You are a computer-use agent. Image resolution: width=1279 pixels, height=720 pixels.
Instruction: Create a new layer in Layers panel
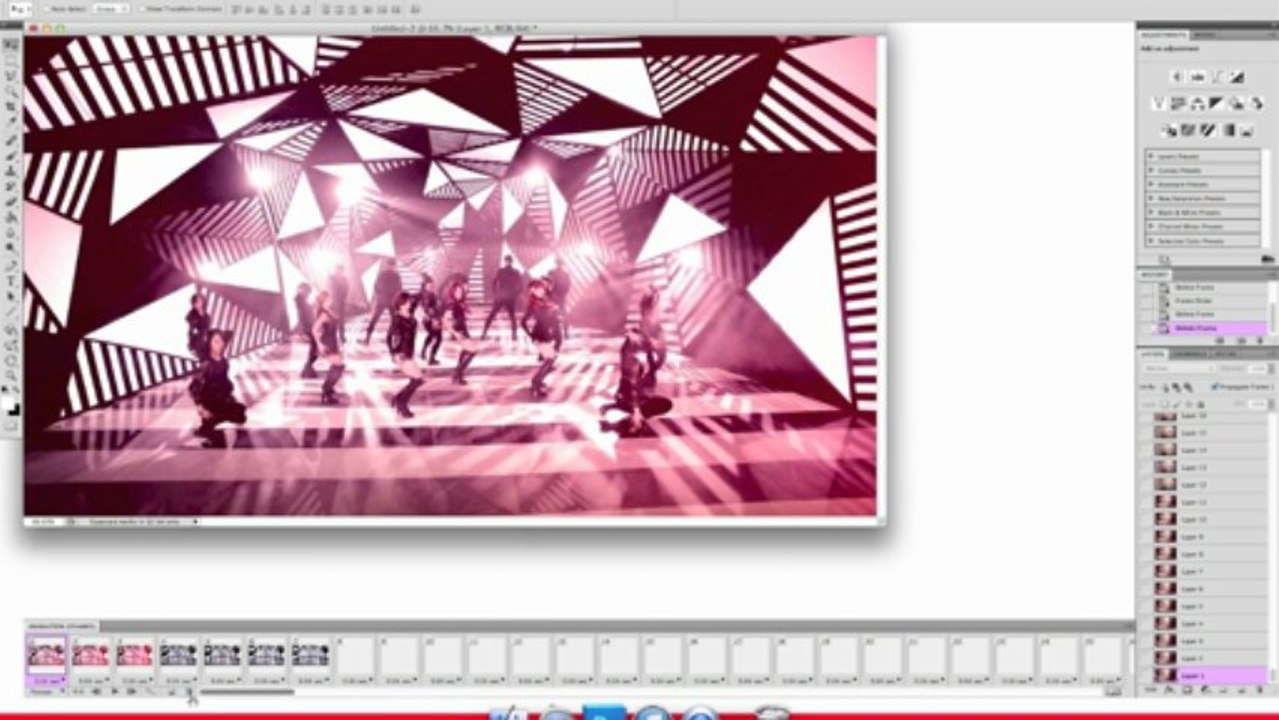[1242, 690]
